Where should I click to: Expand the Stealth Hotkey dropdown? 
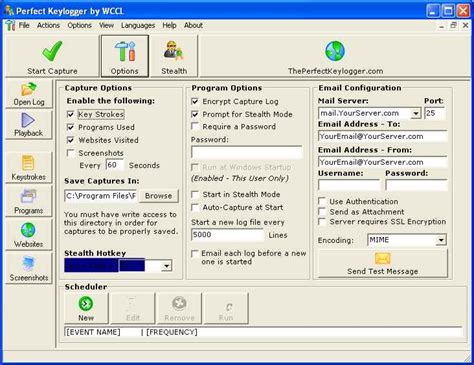pyautogui.click(x=166, y=266)
